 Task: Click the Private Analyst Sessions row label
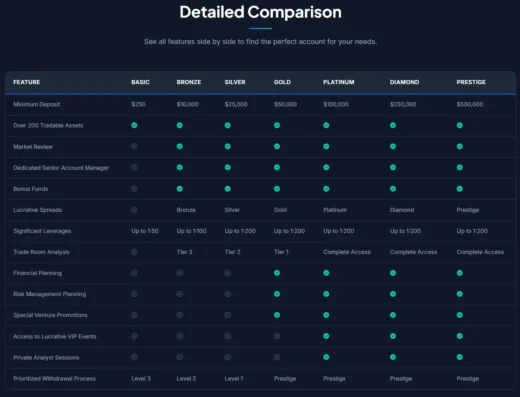pyautogui.click(x=46, y=358)
